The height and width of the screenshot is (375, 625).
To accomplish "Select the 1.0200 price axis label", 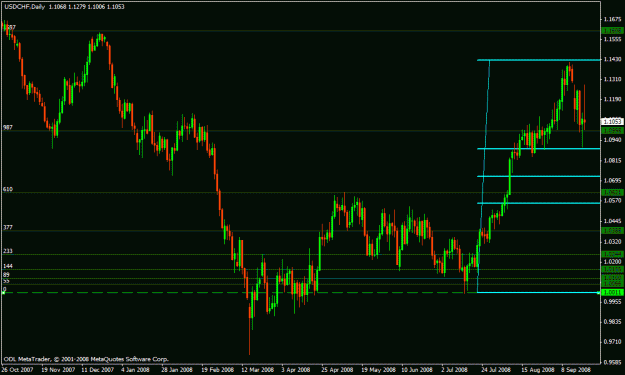I will [612, 262].
